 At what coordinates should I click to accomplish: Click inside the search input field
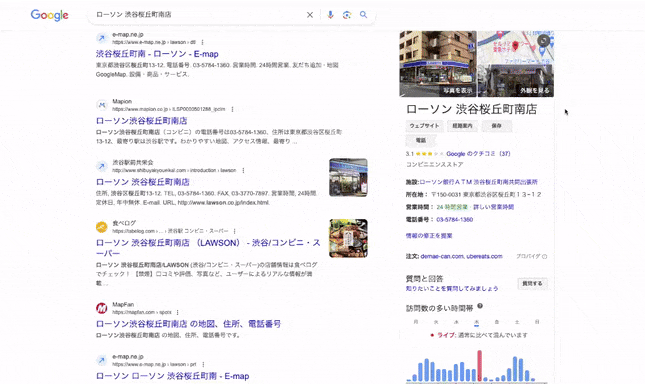(x=197, y=15)
